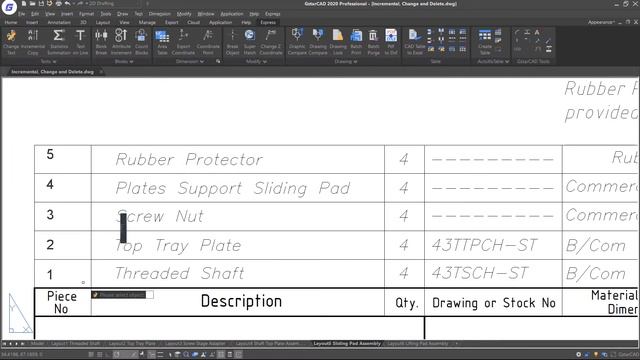
Task: Select the Super Hatch tool
Action: (250, 42)
